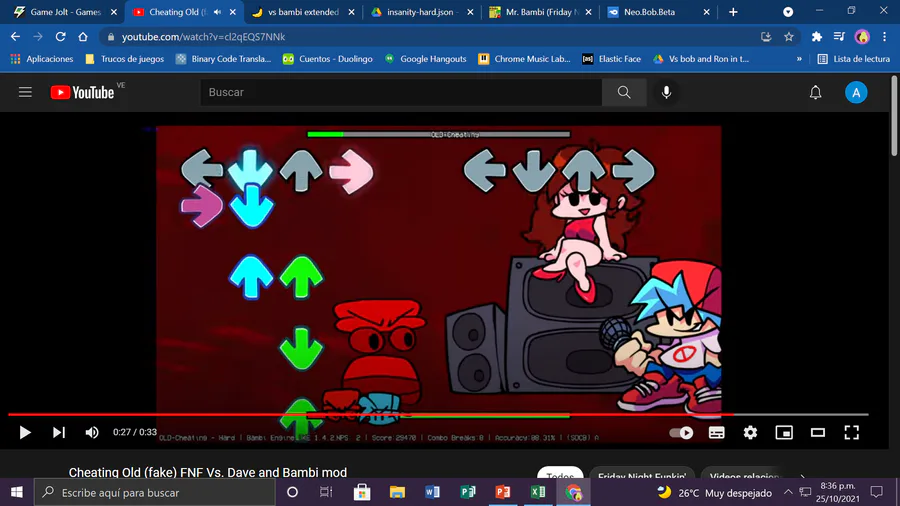Open YouTube hamburger guide menu

(x=25, y=92)
